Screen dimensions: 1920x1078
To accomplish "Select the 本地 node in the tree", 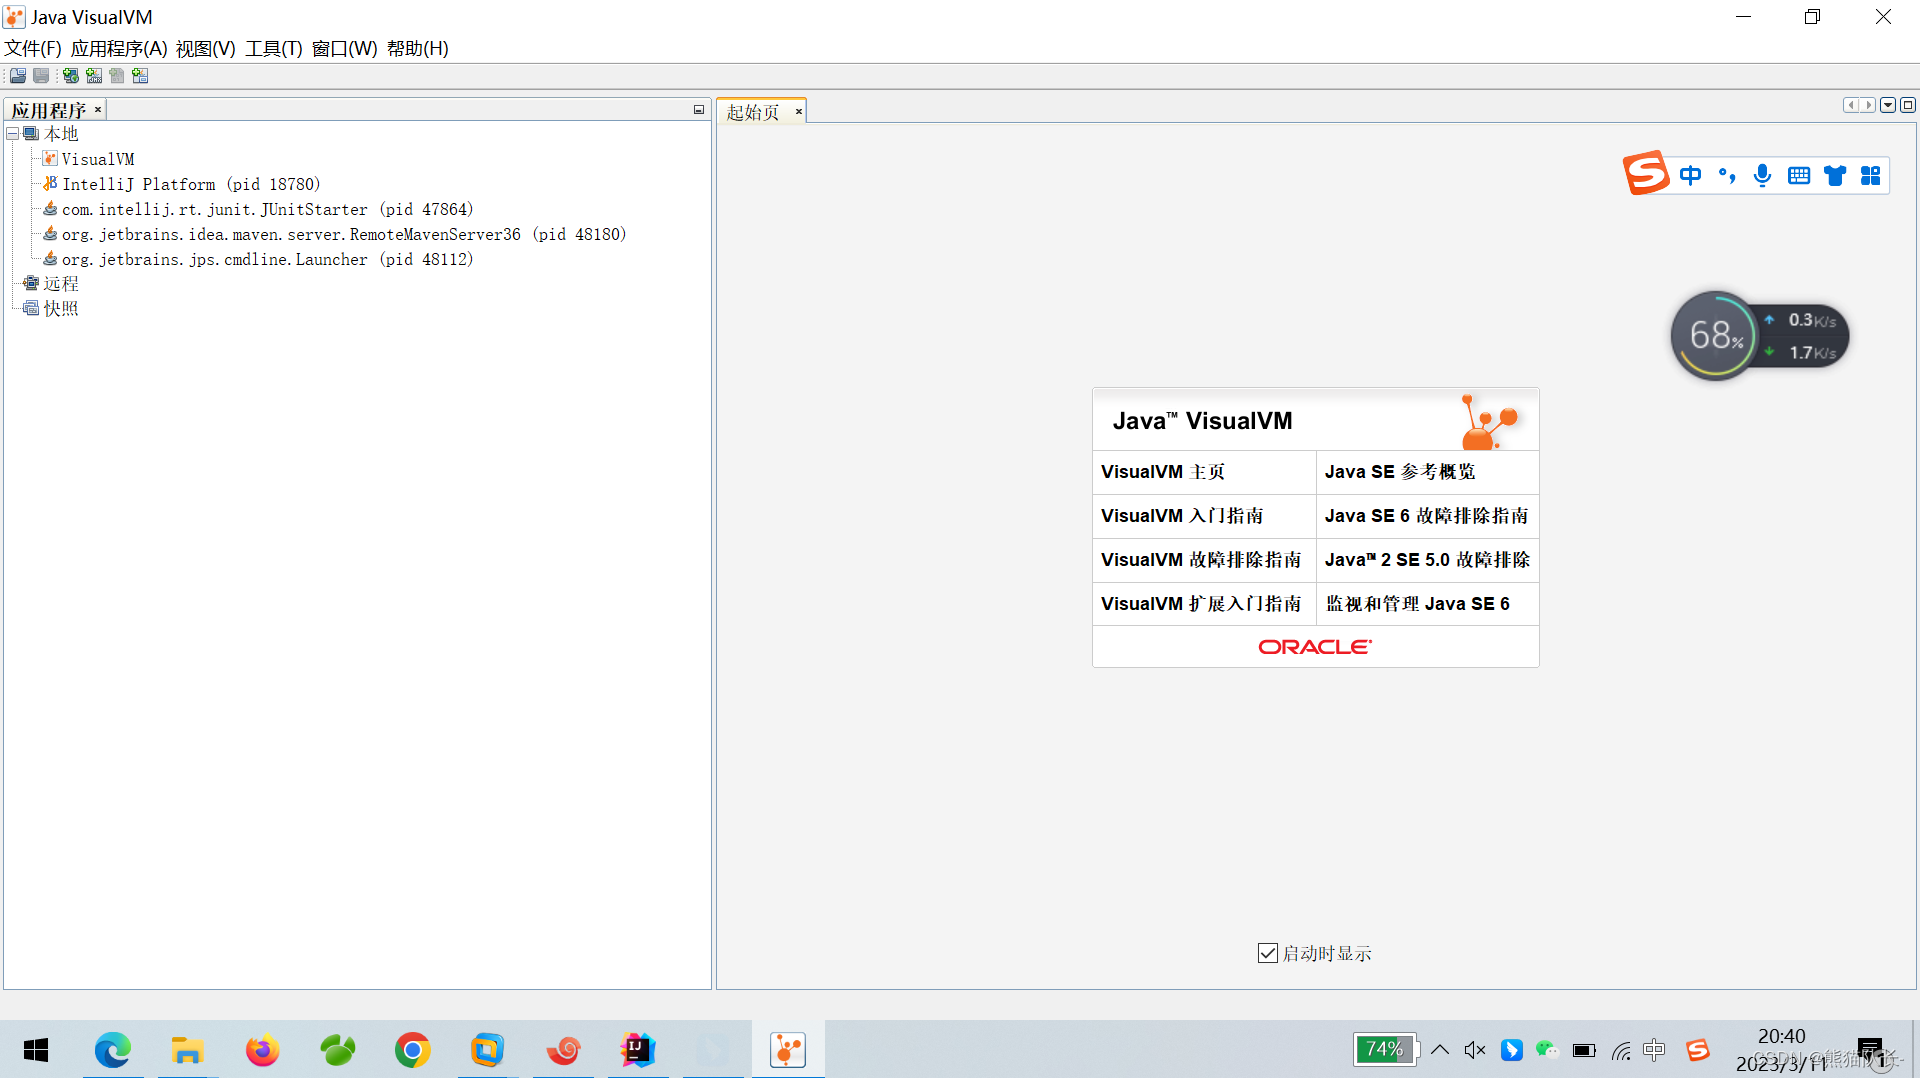I will pyautogui.click(x=61, y=133).
